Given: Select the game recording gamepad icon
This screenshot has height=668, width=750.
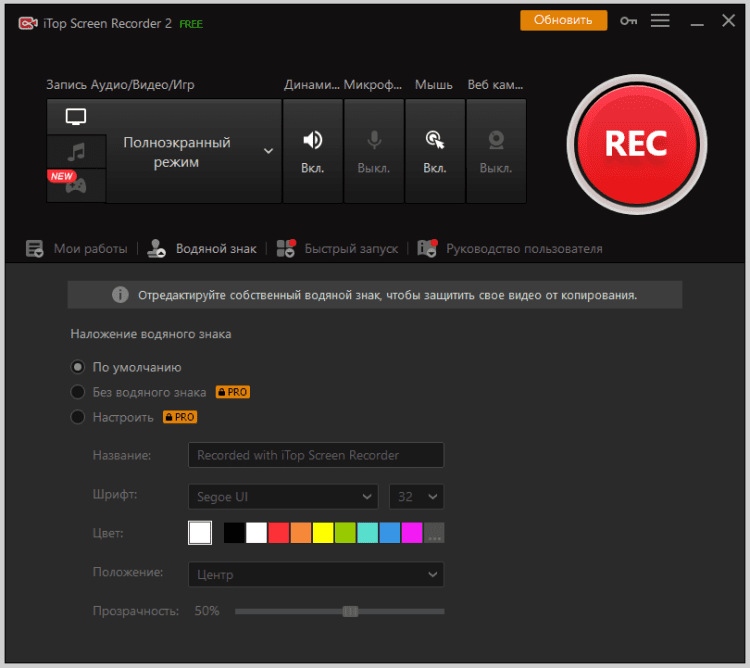Looking at the screenshot, I should coord(76,186).
